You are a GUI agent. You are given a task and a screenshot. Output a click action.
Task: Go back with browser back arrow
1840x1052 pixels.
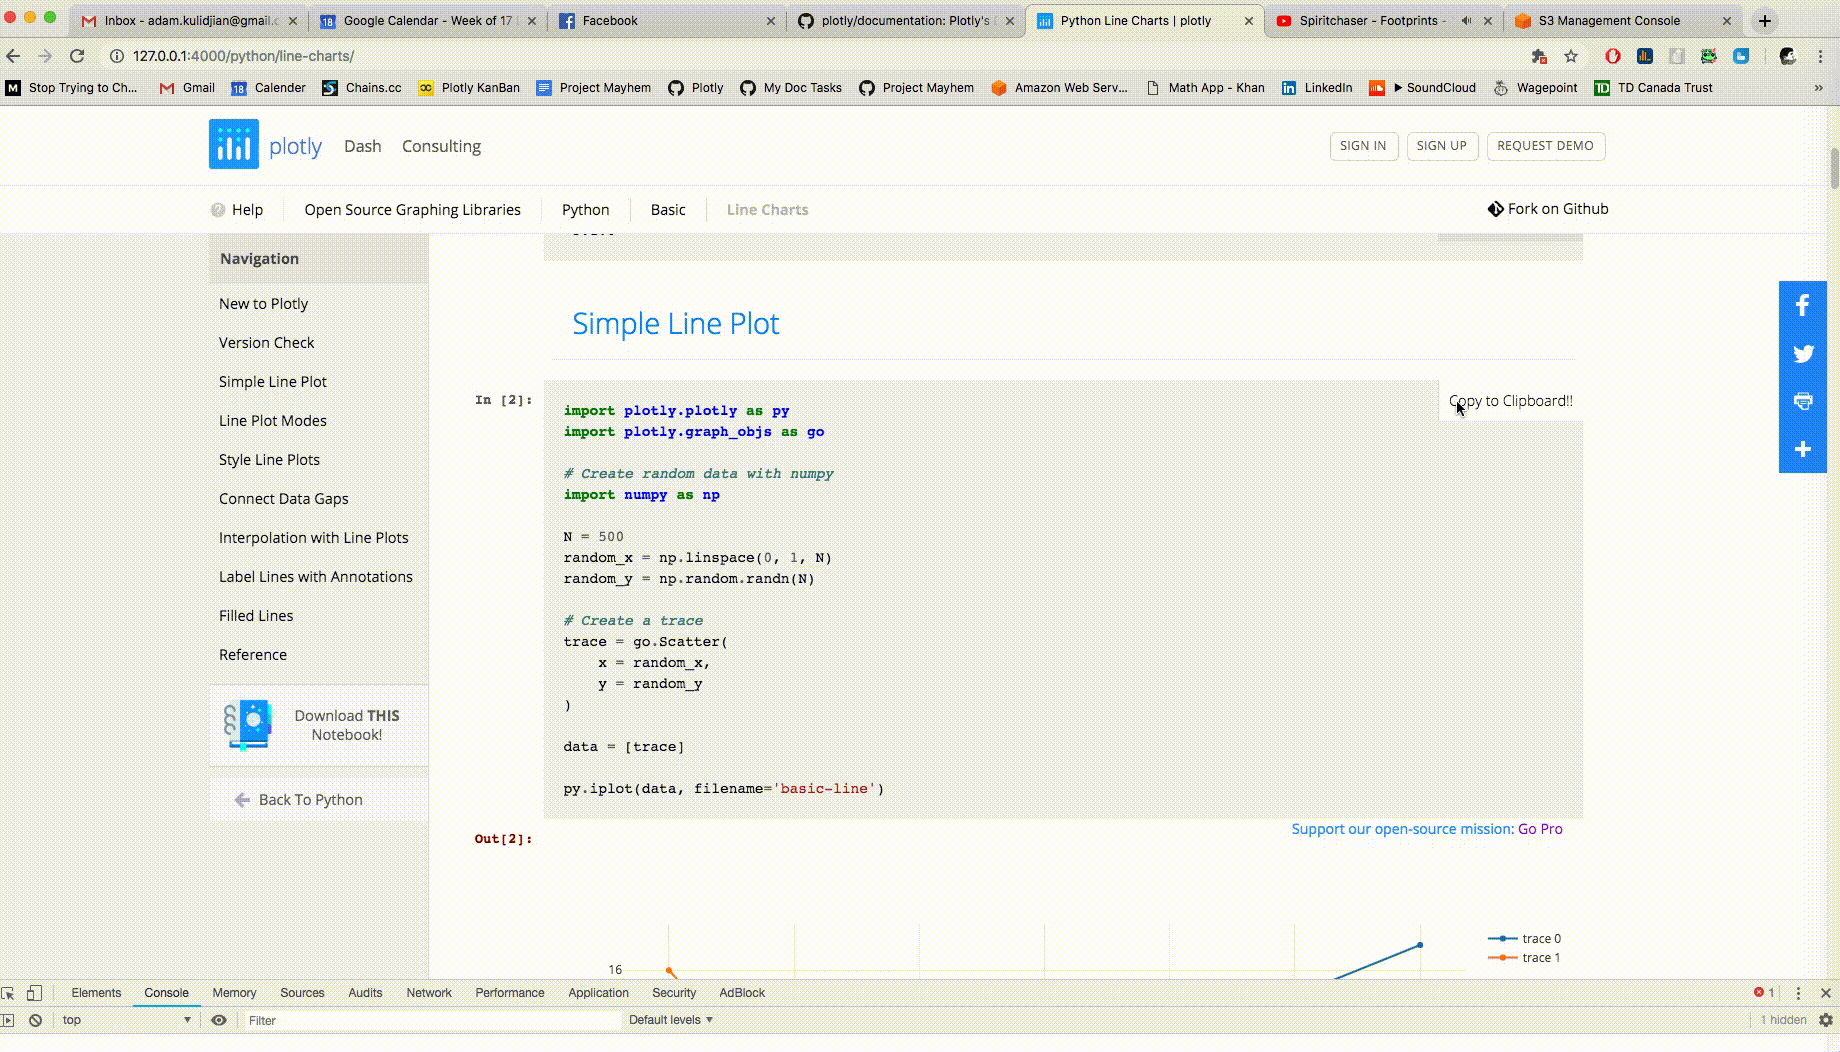click(x=13, y=56)
